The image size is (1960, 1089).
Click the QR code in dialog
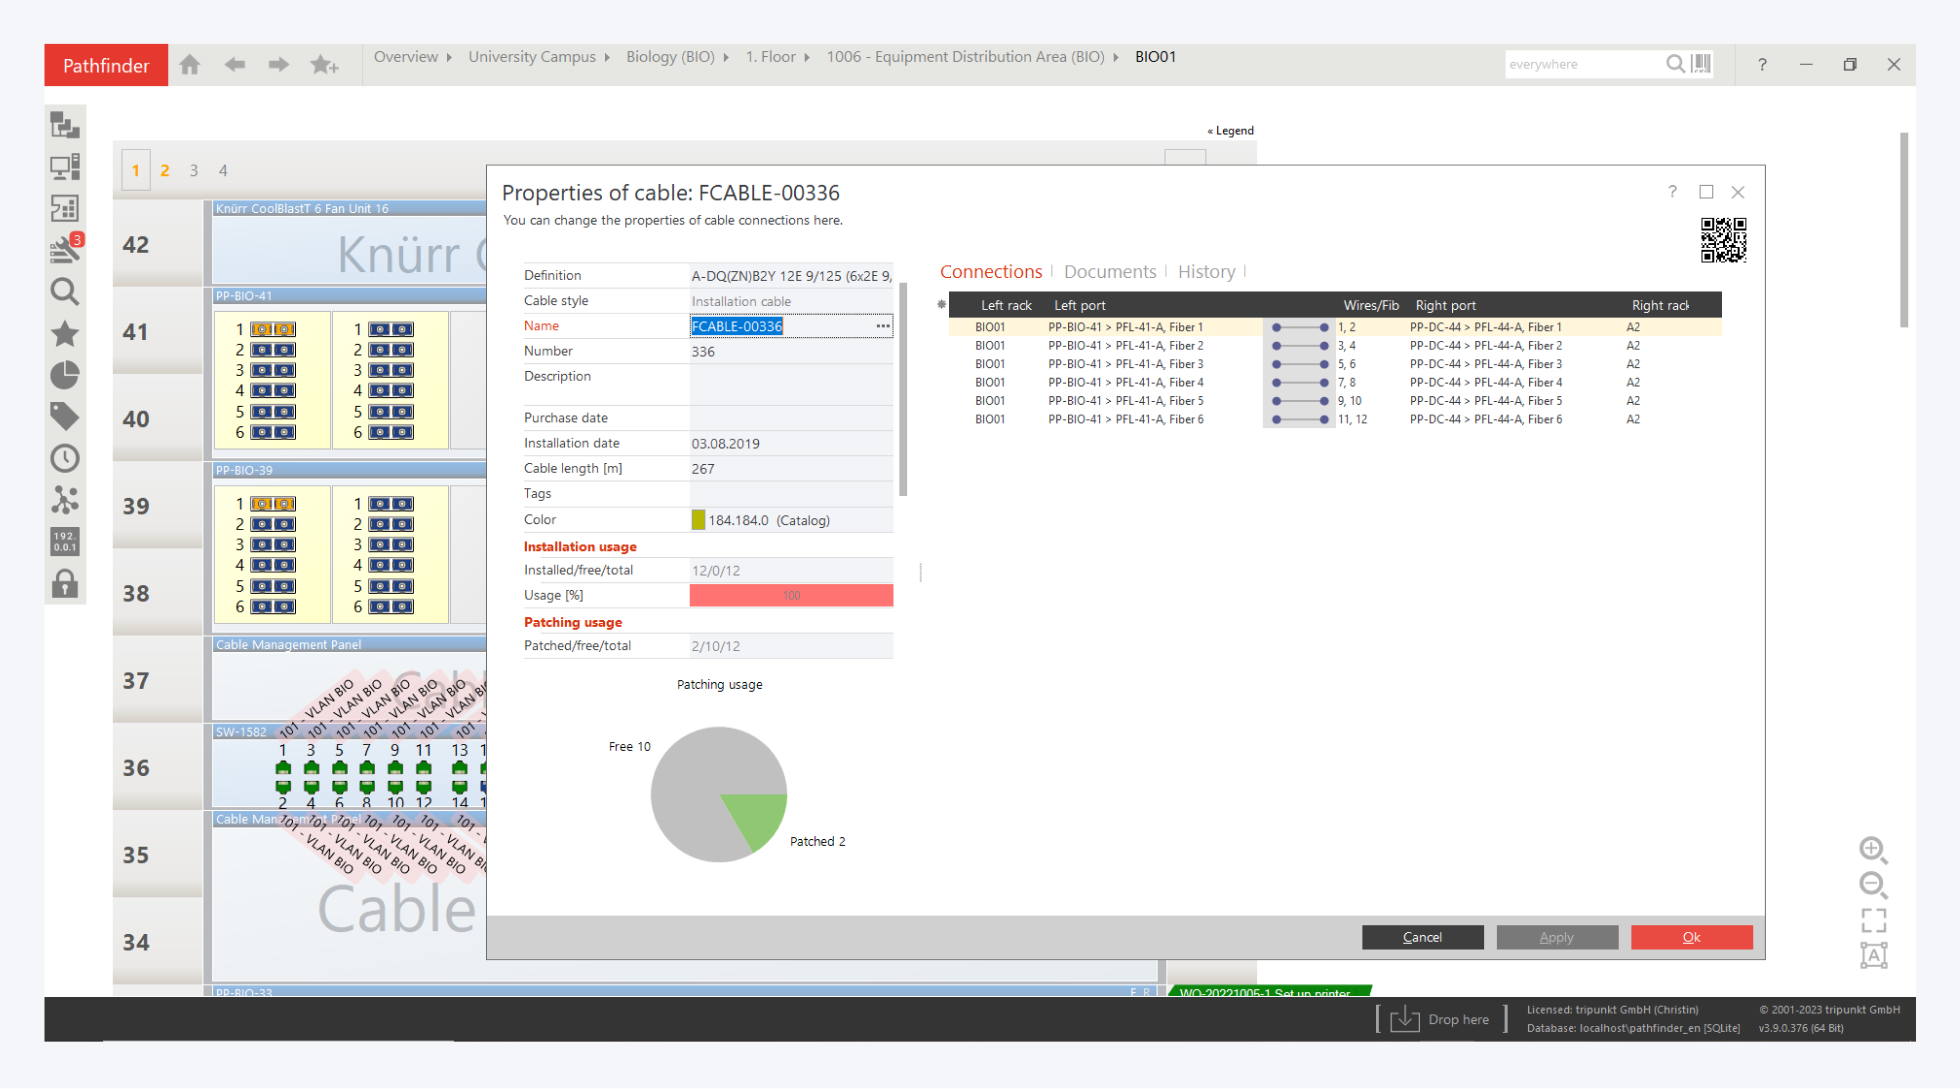point(1723,240)
